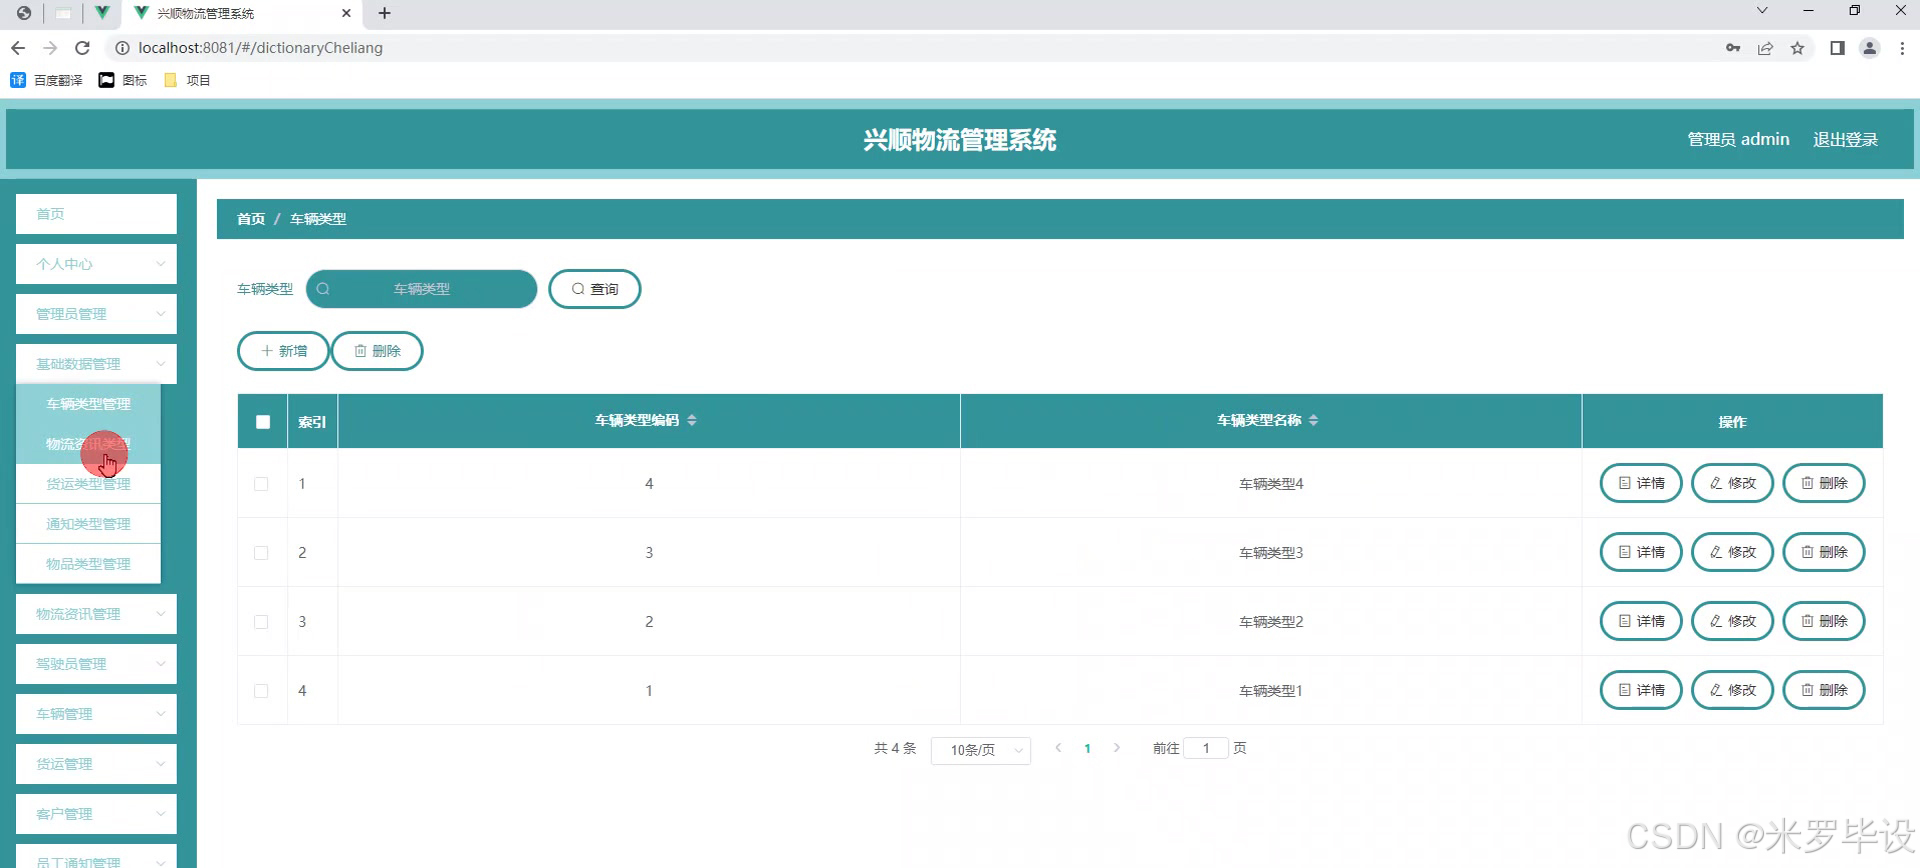The width and height of the screenshot is (1920, 868).
Task: Click the 删除 bulk delete button above table
Action: [x=377, y=351]
